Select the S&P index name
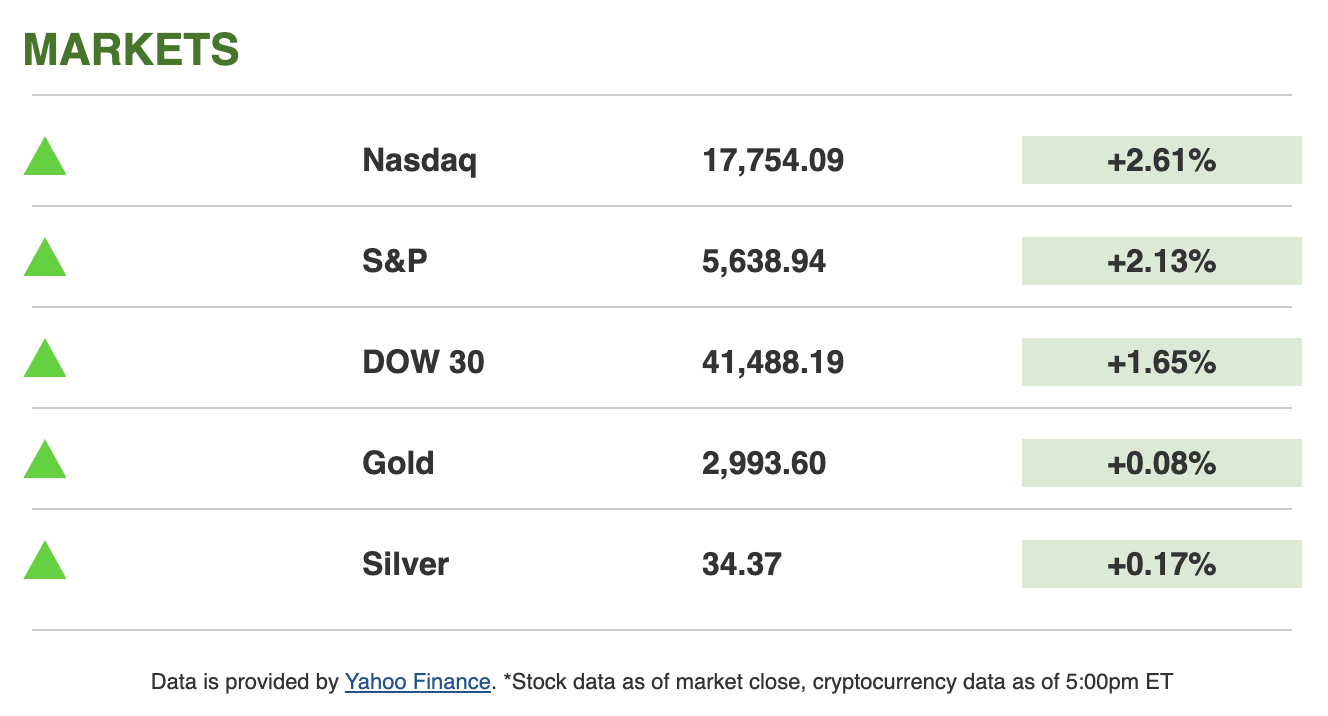Image resolution: width=1328 pixels, height=716 pixels. coord(395,261)
